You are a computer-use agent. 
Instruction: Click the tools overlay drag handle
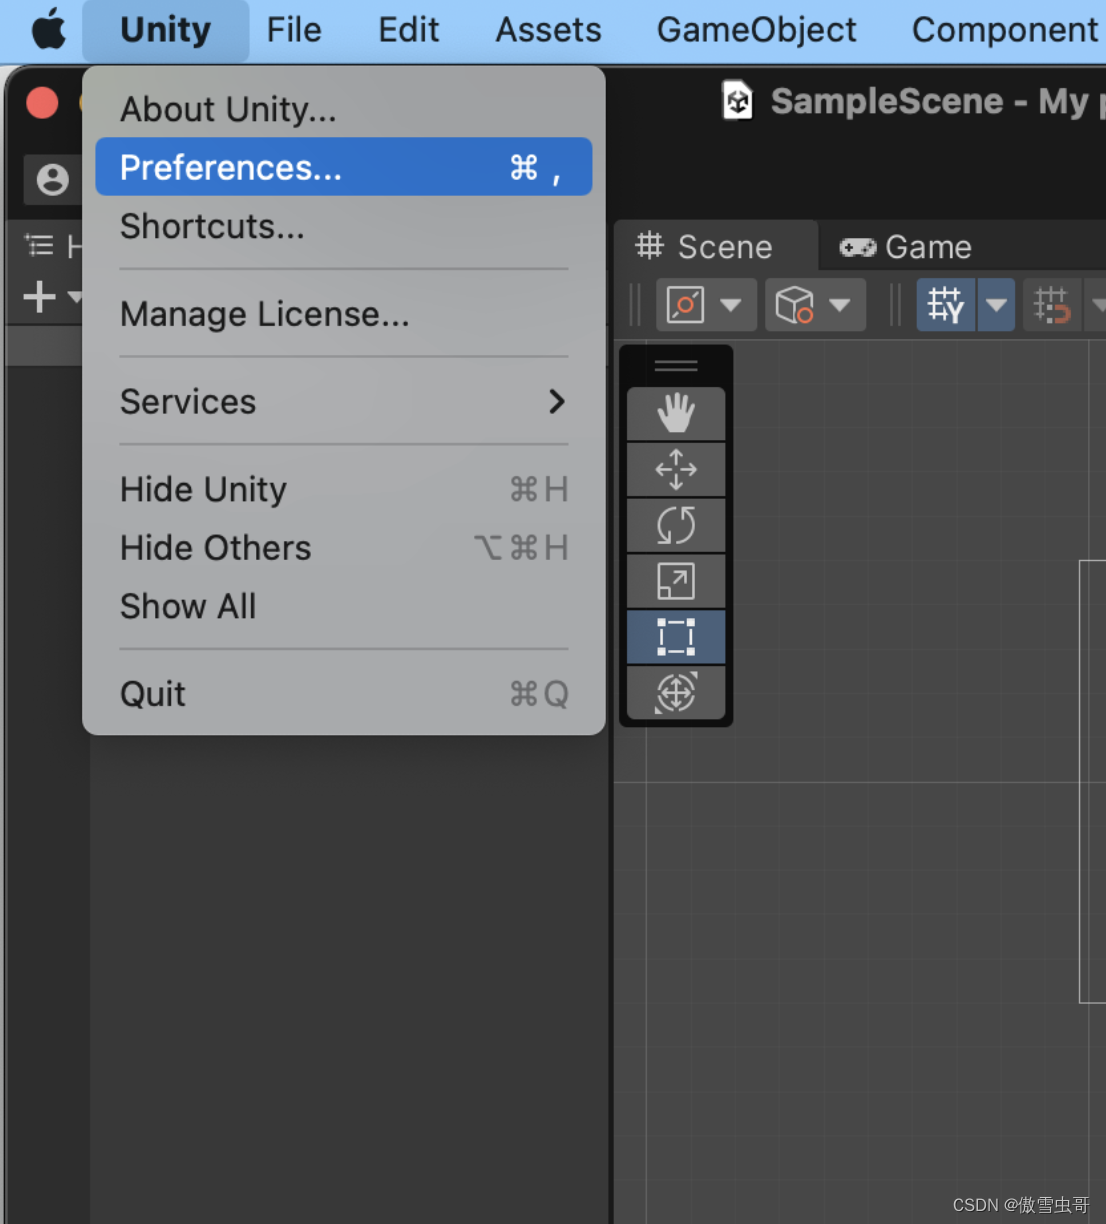coord(676,366)
